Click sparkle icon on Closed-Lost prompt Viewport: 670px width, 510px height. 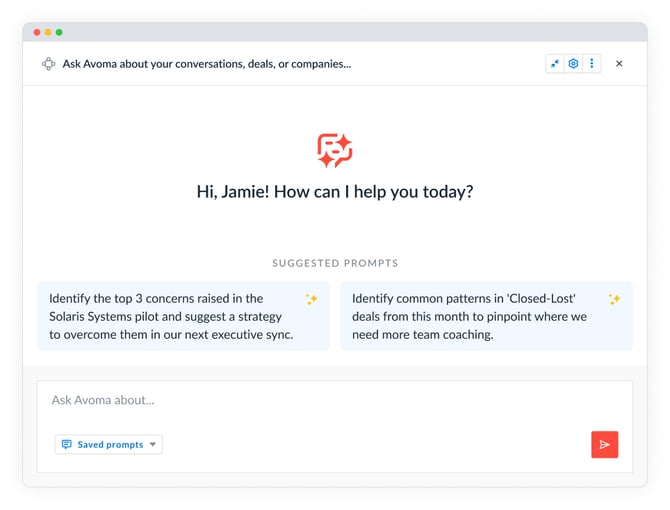[614, 299]
